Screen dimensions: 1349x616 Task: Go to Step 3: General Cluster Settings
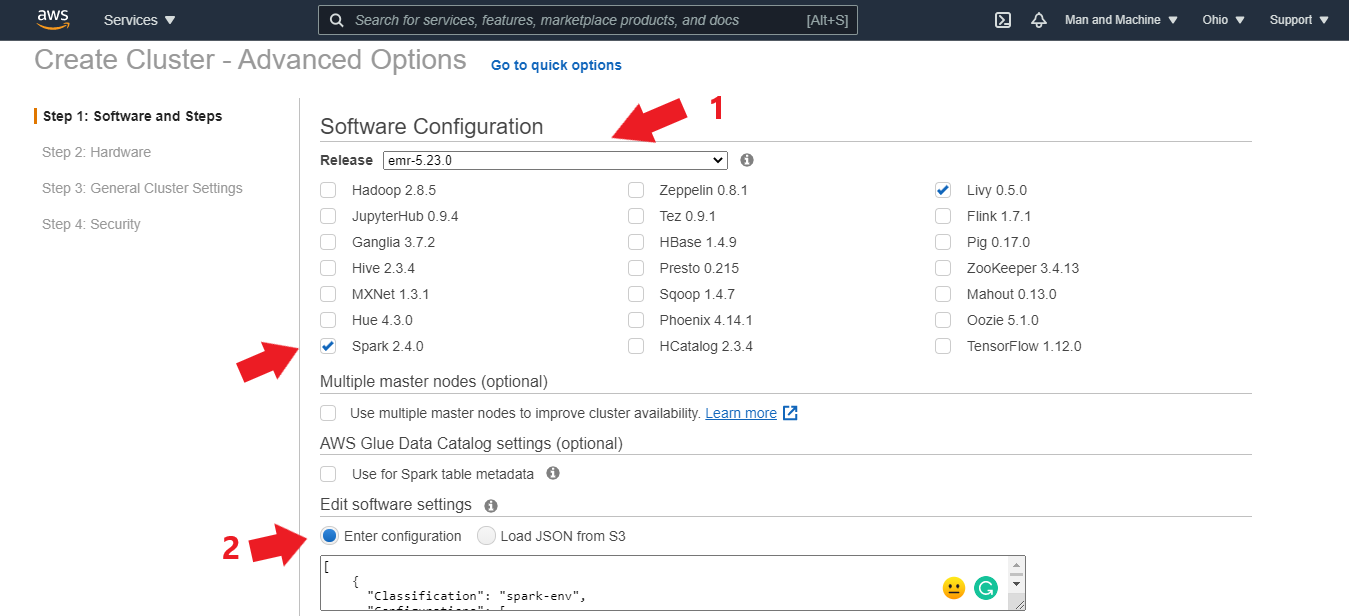pyautogui.click(x=142, y=188)
